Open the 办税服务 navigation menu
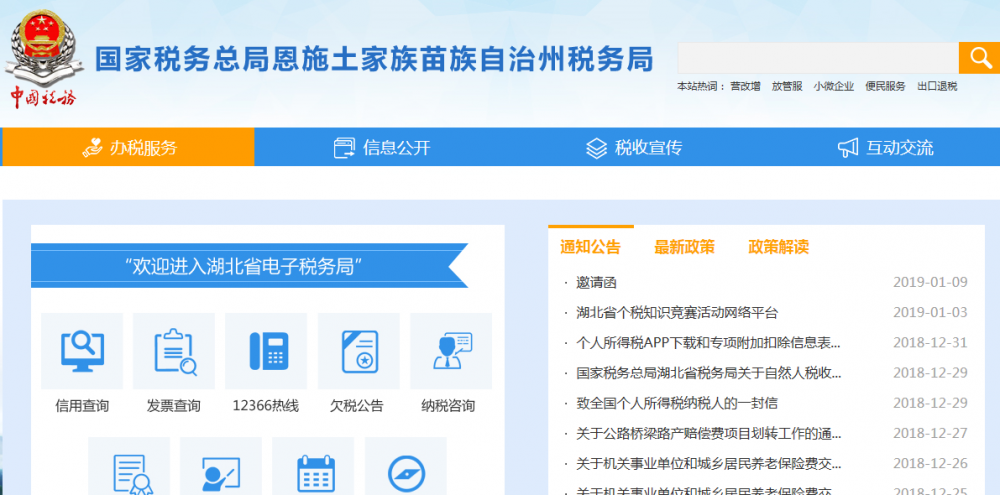The height and width of the screenshot is (495, 1000). pos(129,148)
